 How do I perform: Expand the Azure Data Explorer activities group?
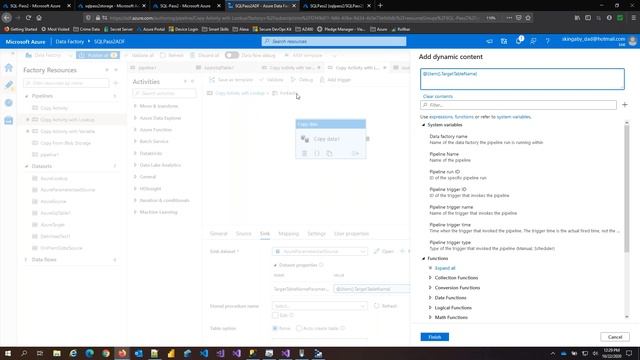(135, 118)
